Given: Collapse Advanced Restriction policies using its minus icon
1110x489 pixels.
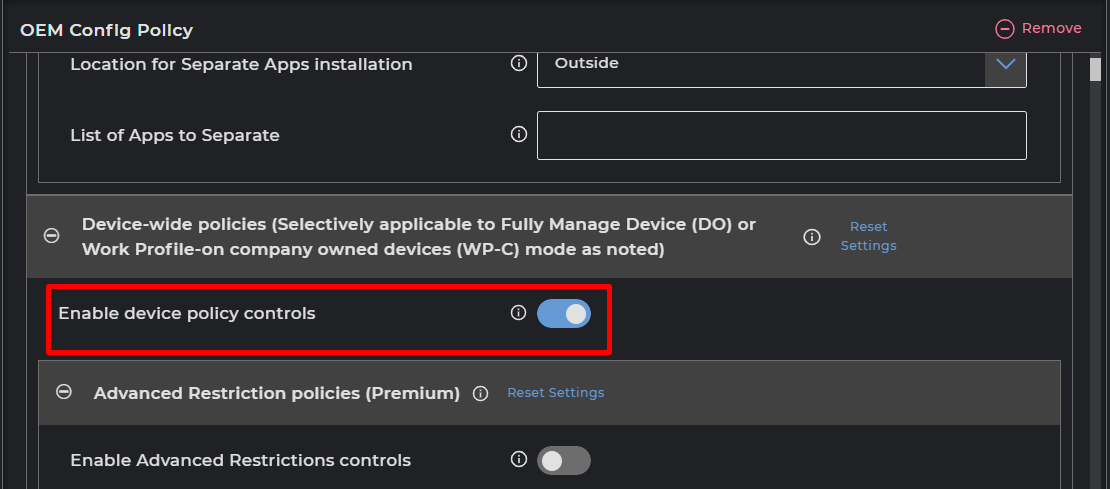Looking at the screenshot, I should (x=64, y=393).
